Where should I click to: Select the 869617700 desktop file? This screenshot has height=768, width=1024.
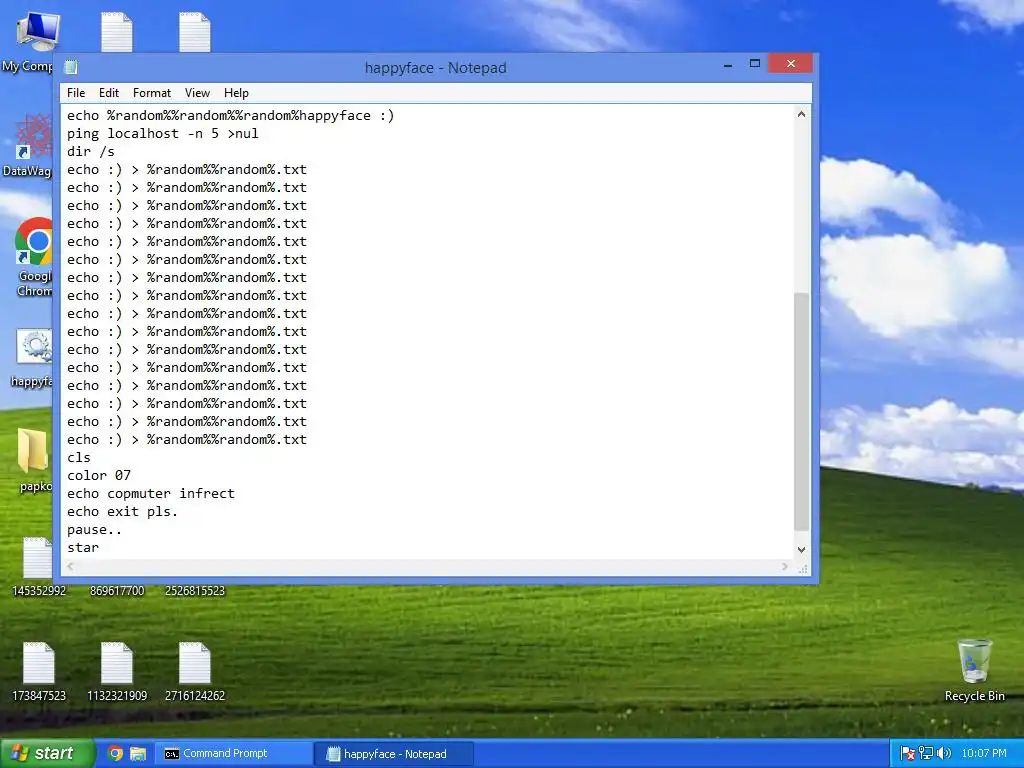117,590
